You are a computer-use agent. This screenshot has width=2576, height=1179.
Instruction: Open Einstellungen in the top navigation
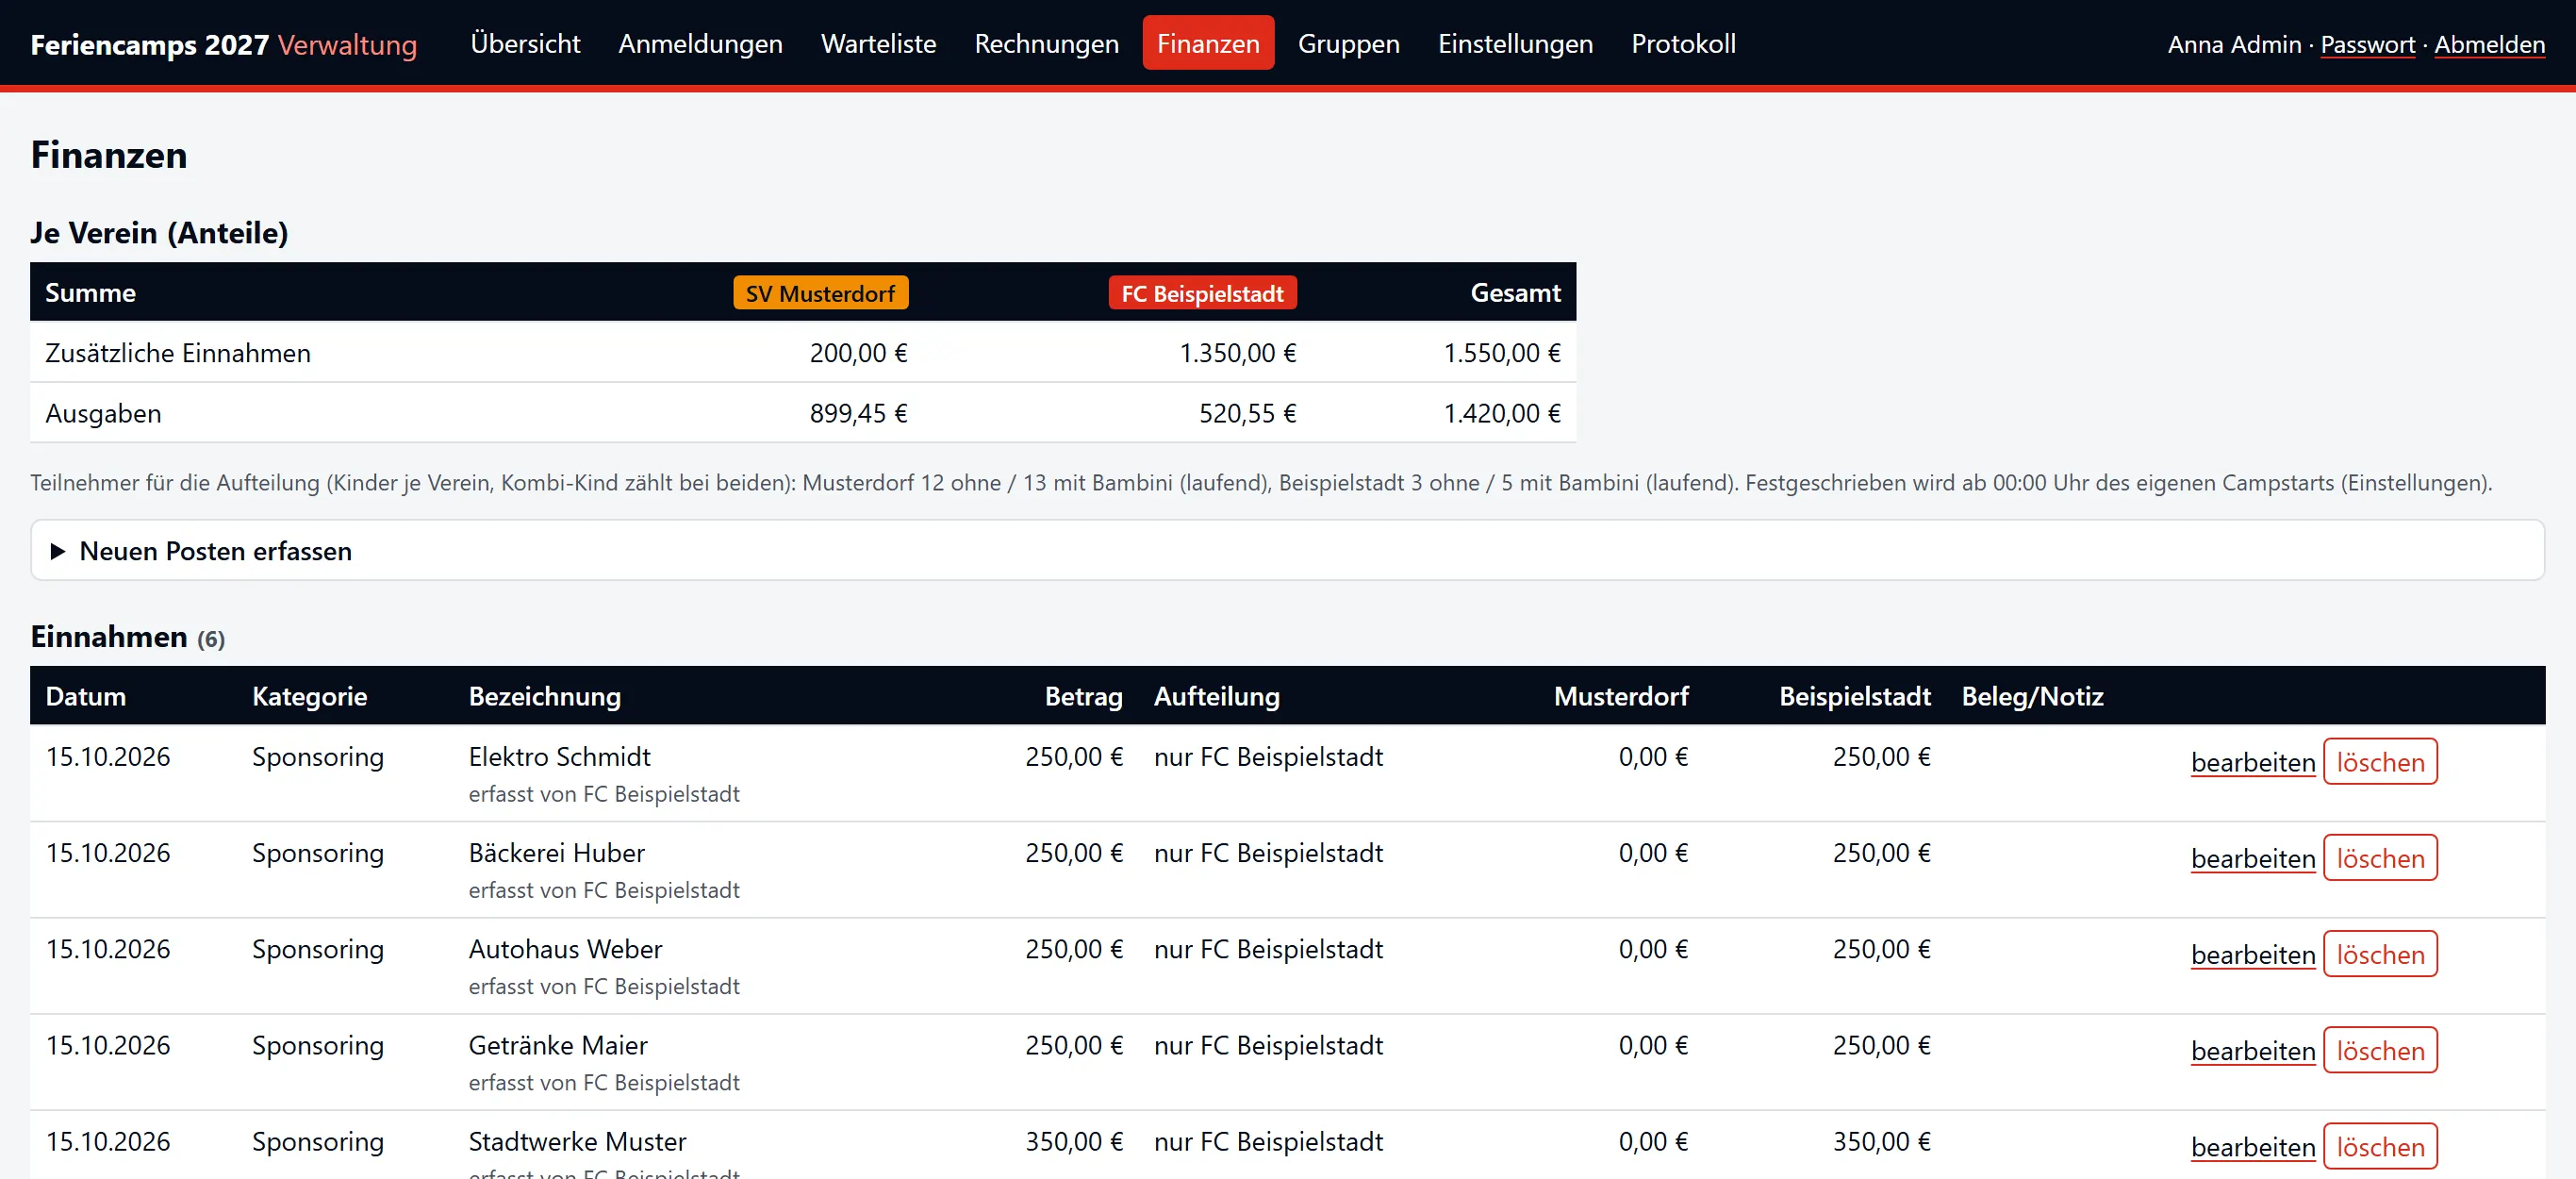tap(1515, 43)
